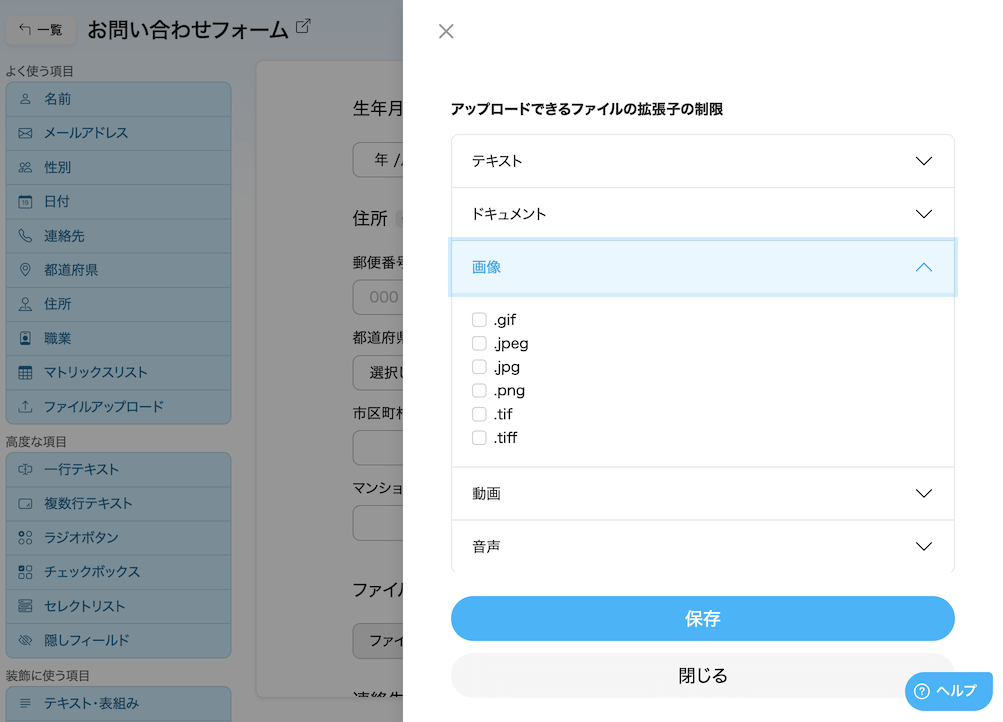Enable the .png file extension
The image size is (1003, 722).
479,390
